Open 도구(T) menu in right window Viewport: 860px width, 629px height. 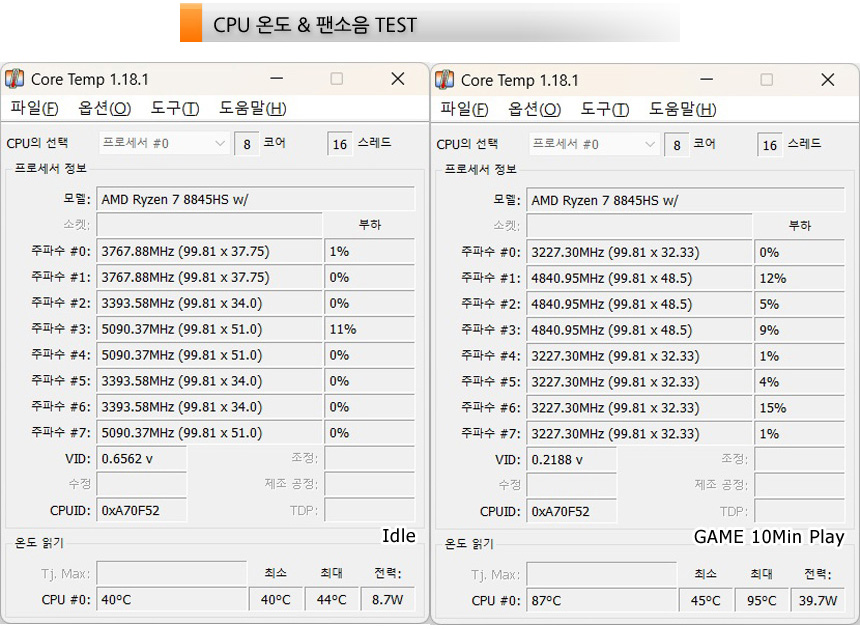point(604,109)
